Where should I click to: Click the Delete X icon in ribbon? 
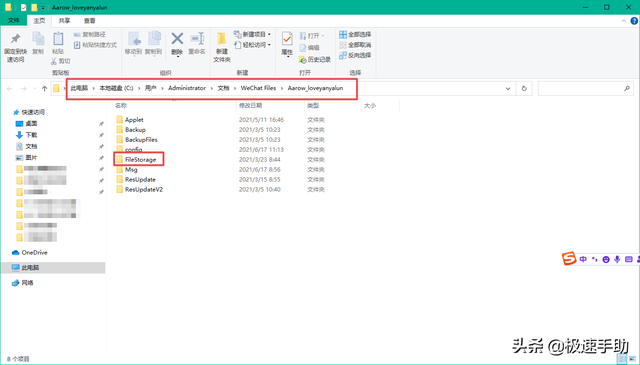[177, 39]
